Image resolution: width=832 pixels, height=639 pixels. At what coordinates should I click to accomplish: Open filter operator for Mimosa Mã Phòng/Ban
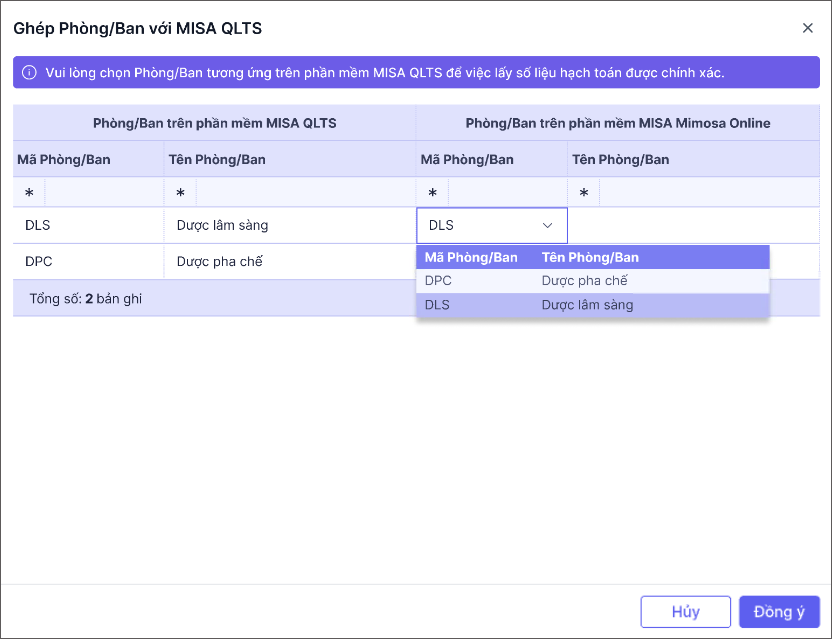tap(432, 193)
